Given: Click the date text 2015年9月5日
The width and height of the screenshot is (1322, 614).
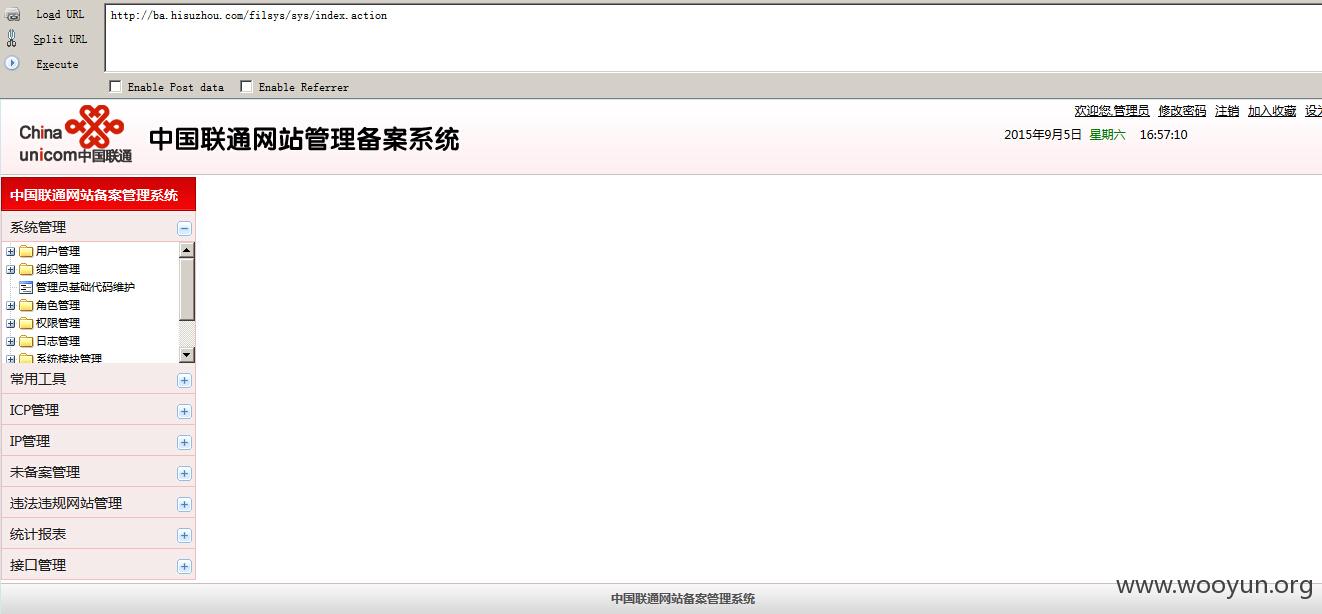Looking at the screenshot, I should point(1043,135).
